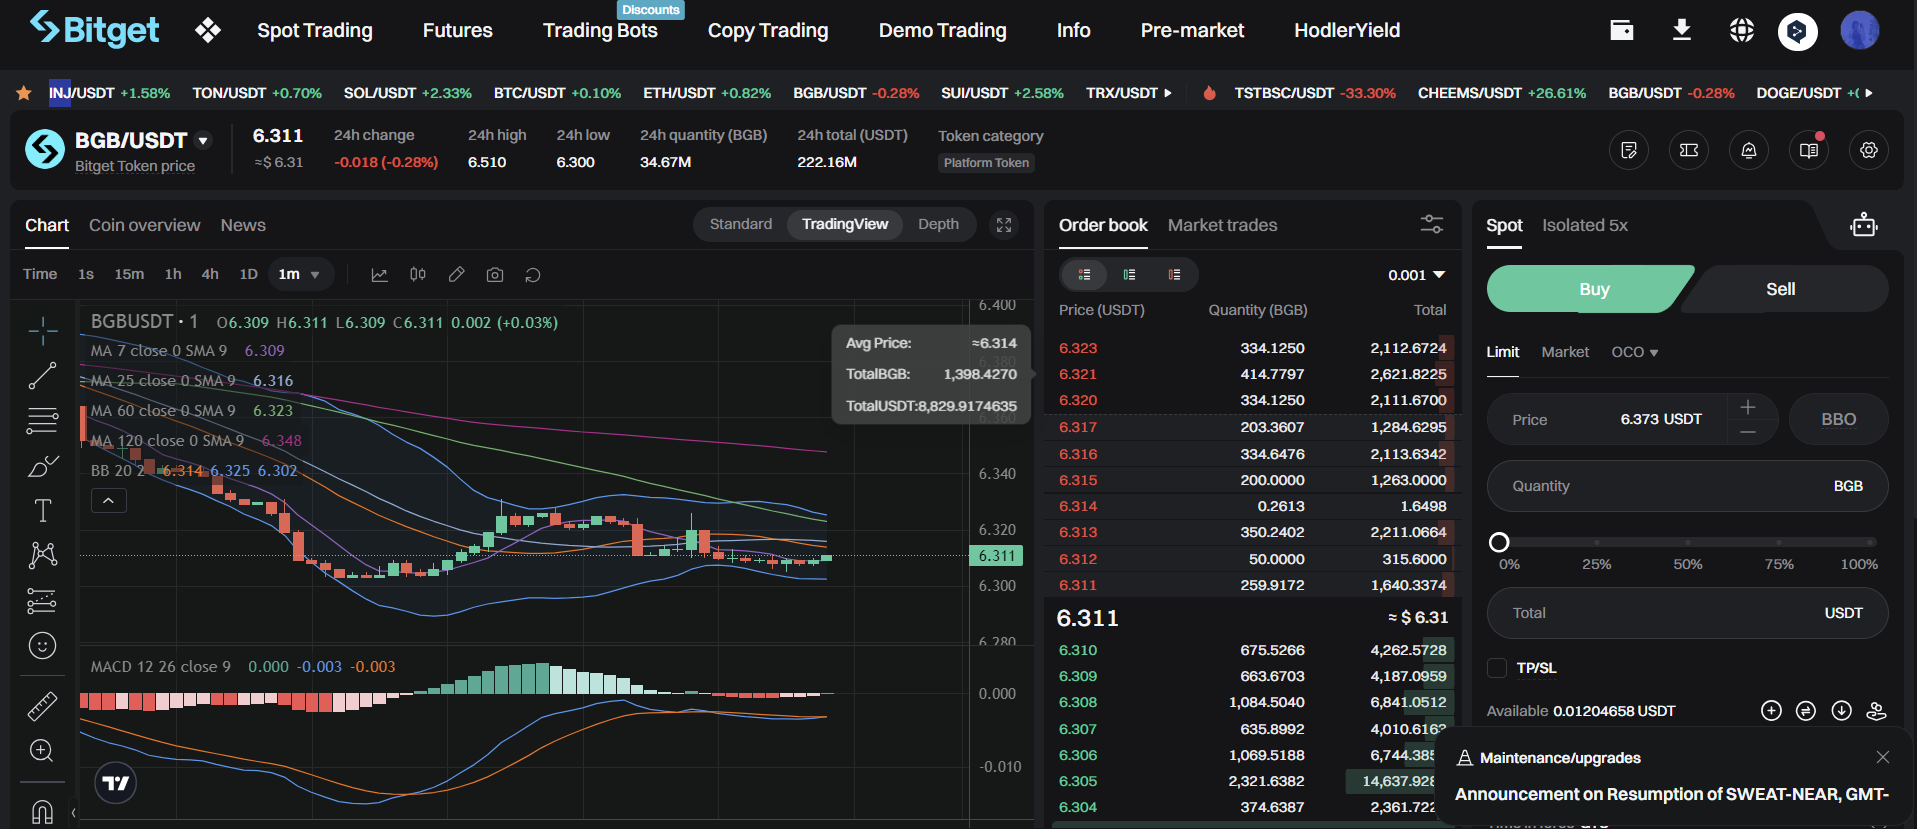Focus the Quantity BGB input field
Image resolution: width=1917 pixels, height=829 pixels.
tap(1687, 486)
